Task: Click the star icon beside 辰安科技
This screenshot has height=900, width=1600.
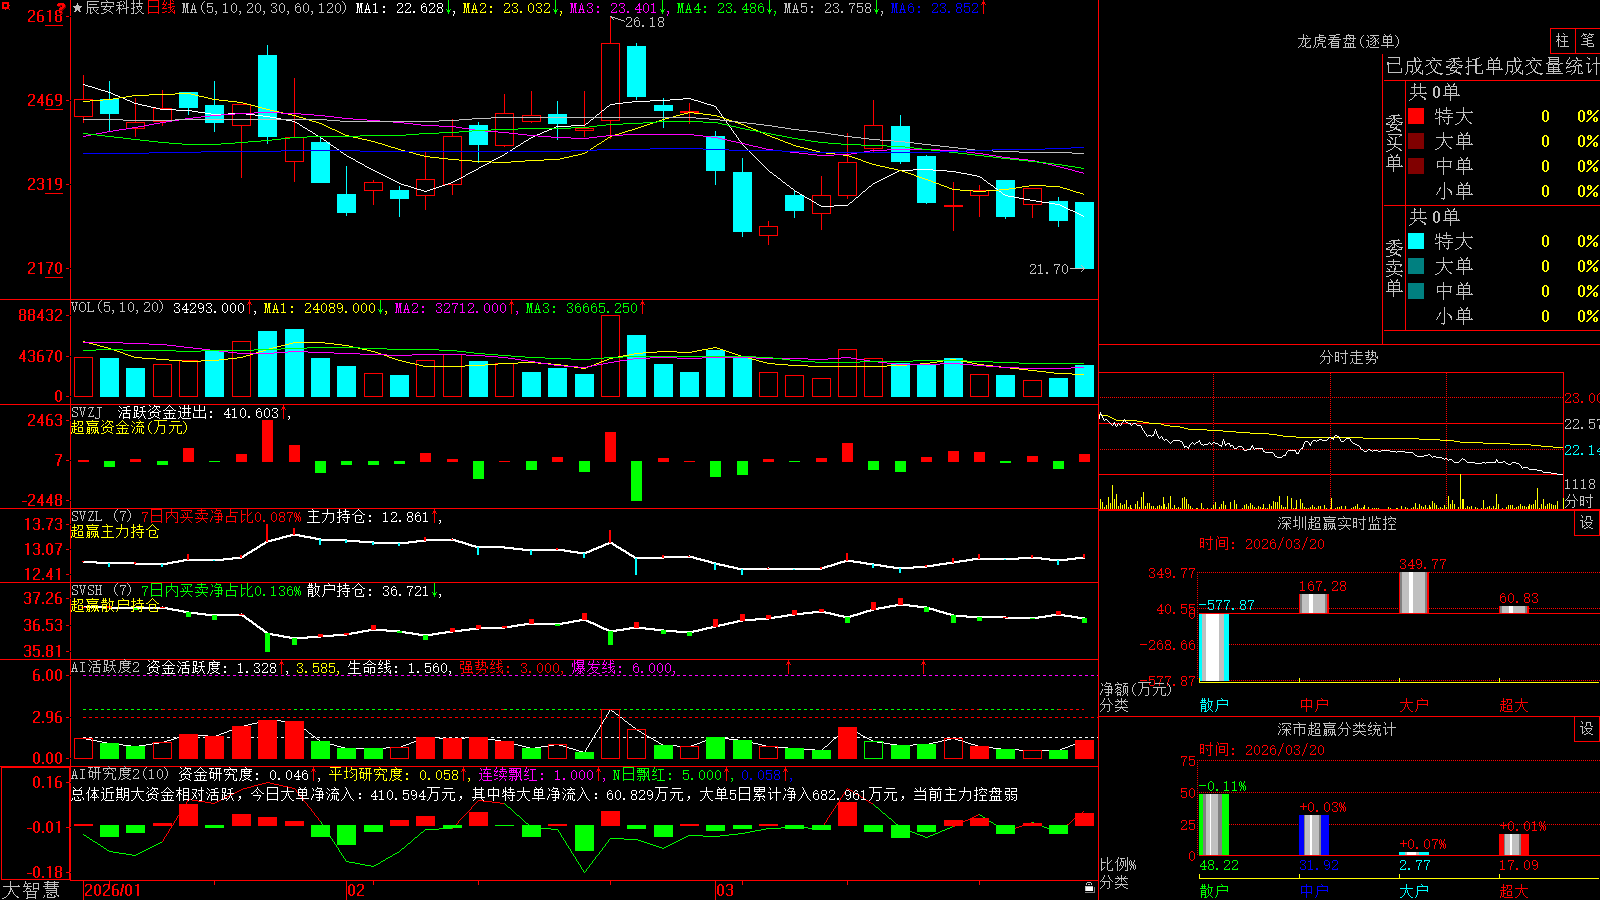Action: [77, 8]
